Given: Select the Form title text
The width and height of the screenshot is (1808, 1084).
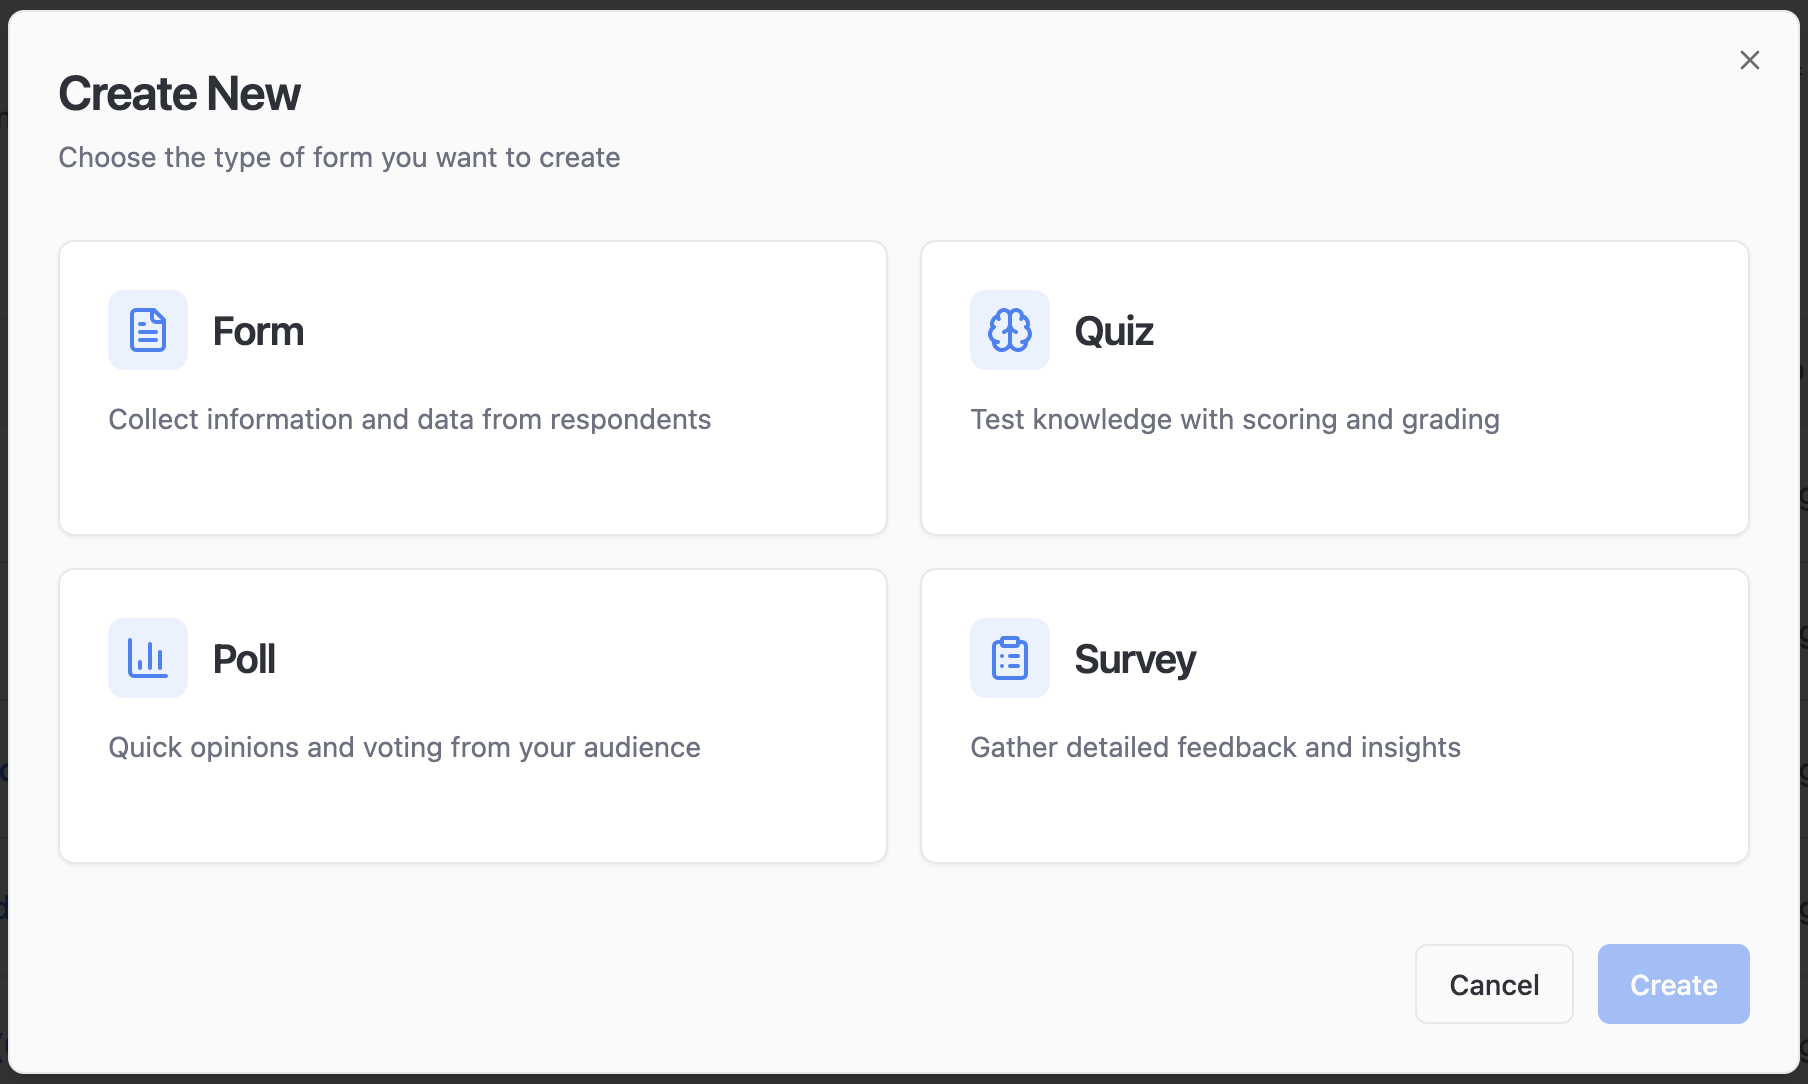Looking at the screenshot, I should pyautogui.click(x=258, y=331).
